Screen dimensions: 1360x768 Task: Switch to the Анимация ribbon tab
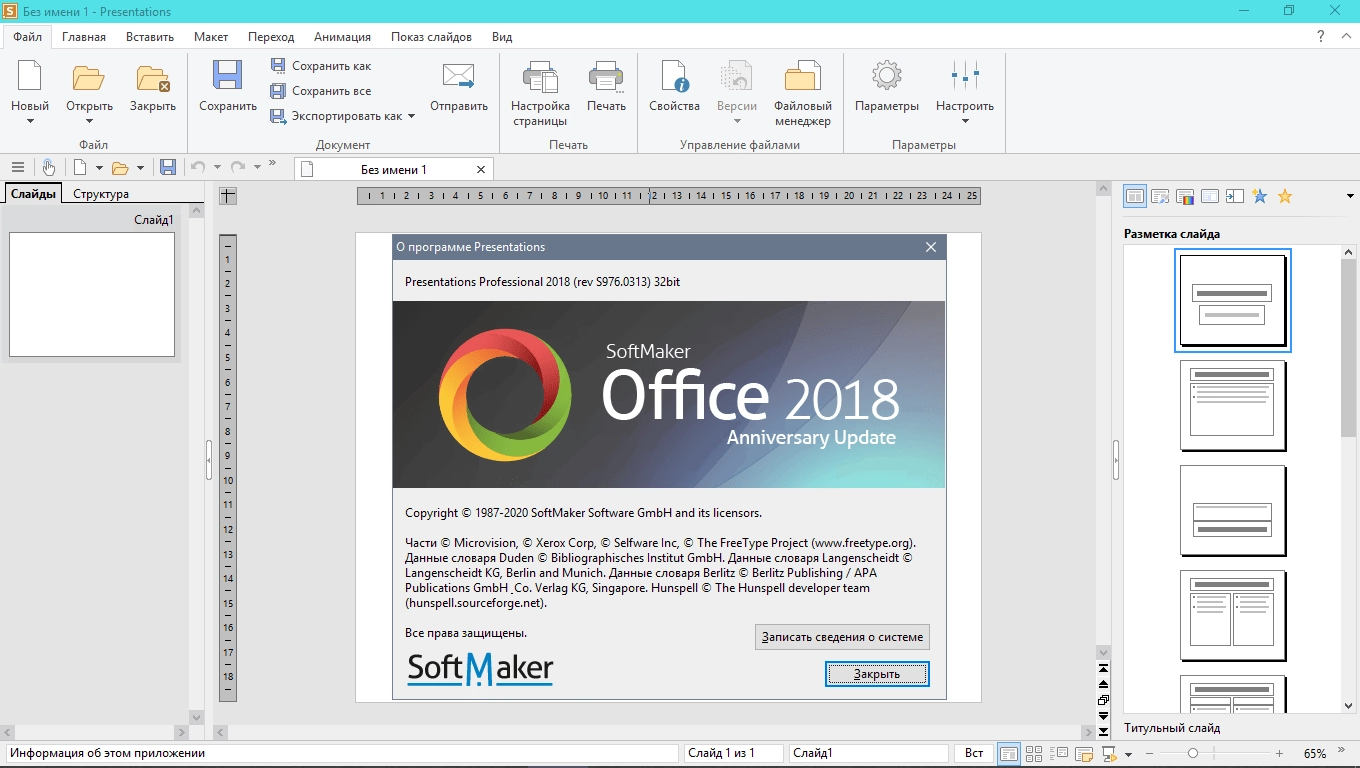pyautogui.click(x=342, y=37)
